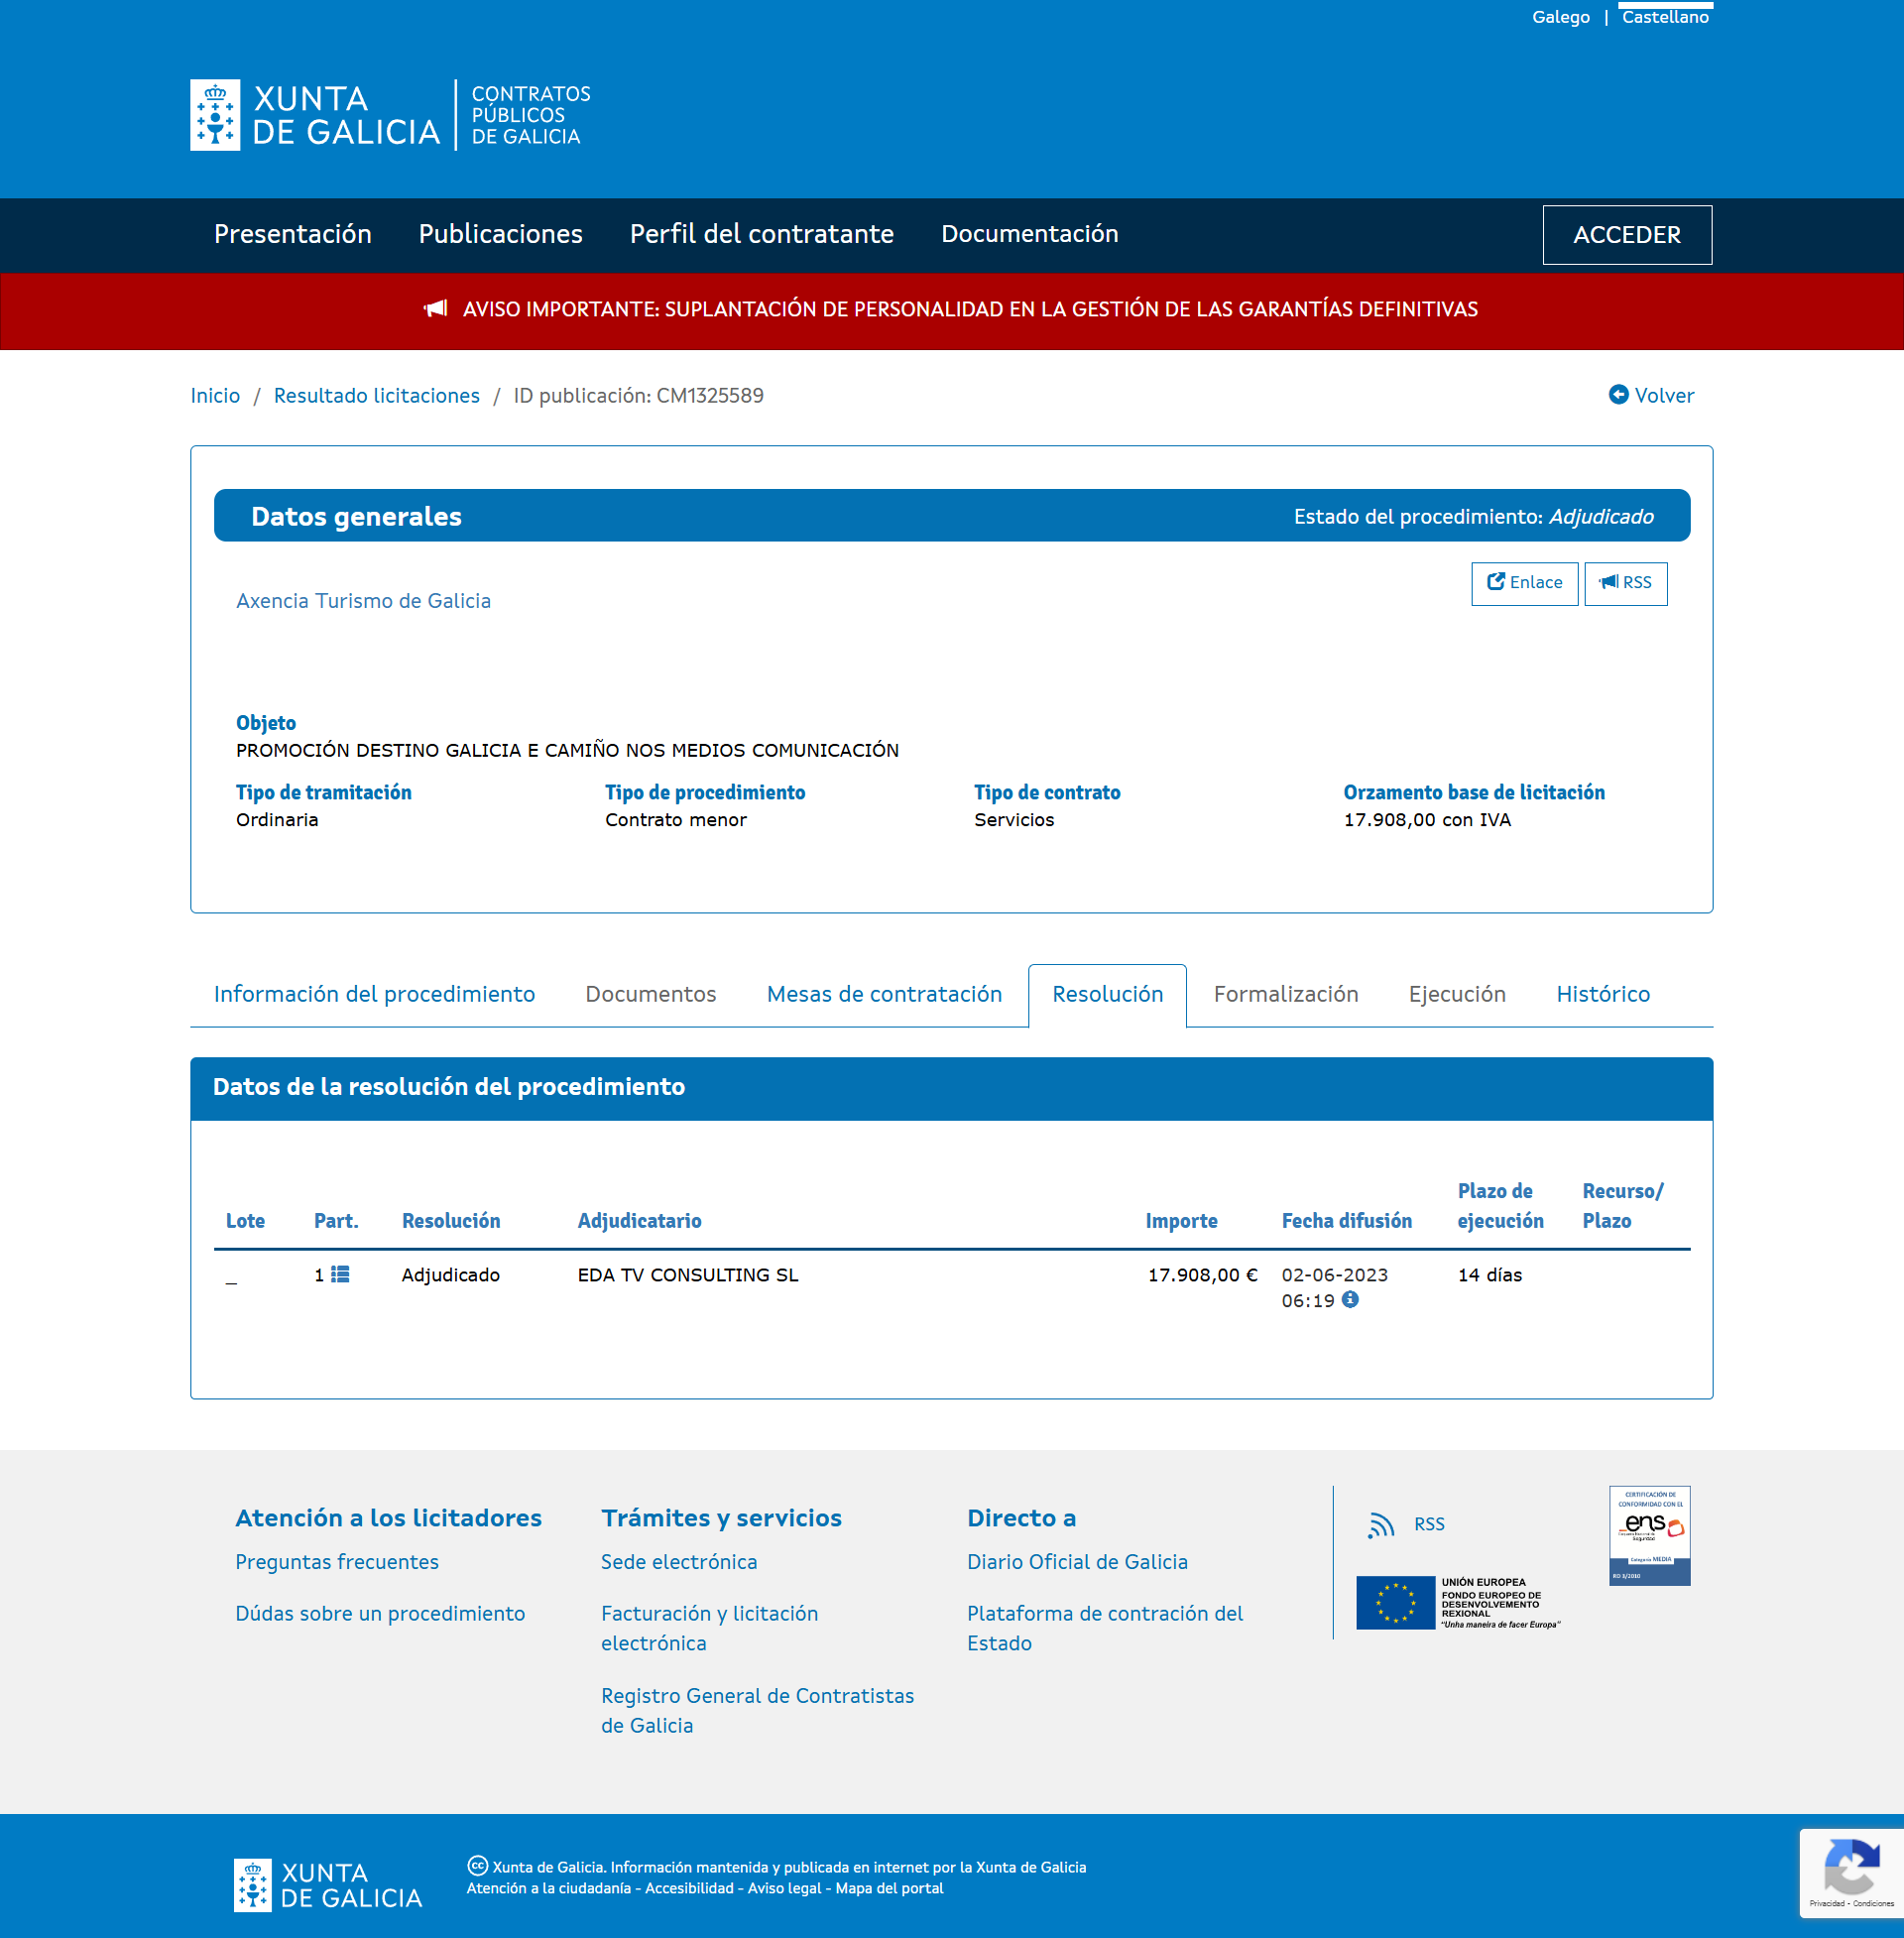The width and height of the screenshot is (1904, 1938).
Task: Click the Xunta de Galicia header logo
Action: (314, 115)
